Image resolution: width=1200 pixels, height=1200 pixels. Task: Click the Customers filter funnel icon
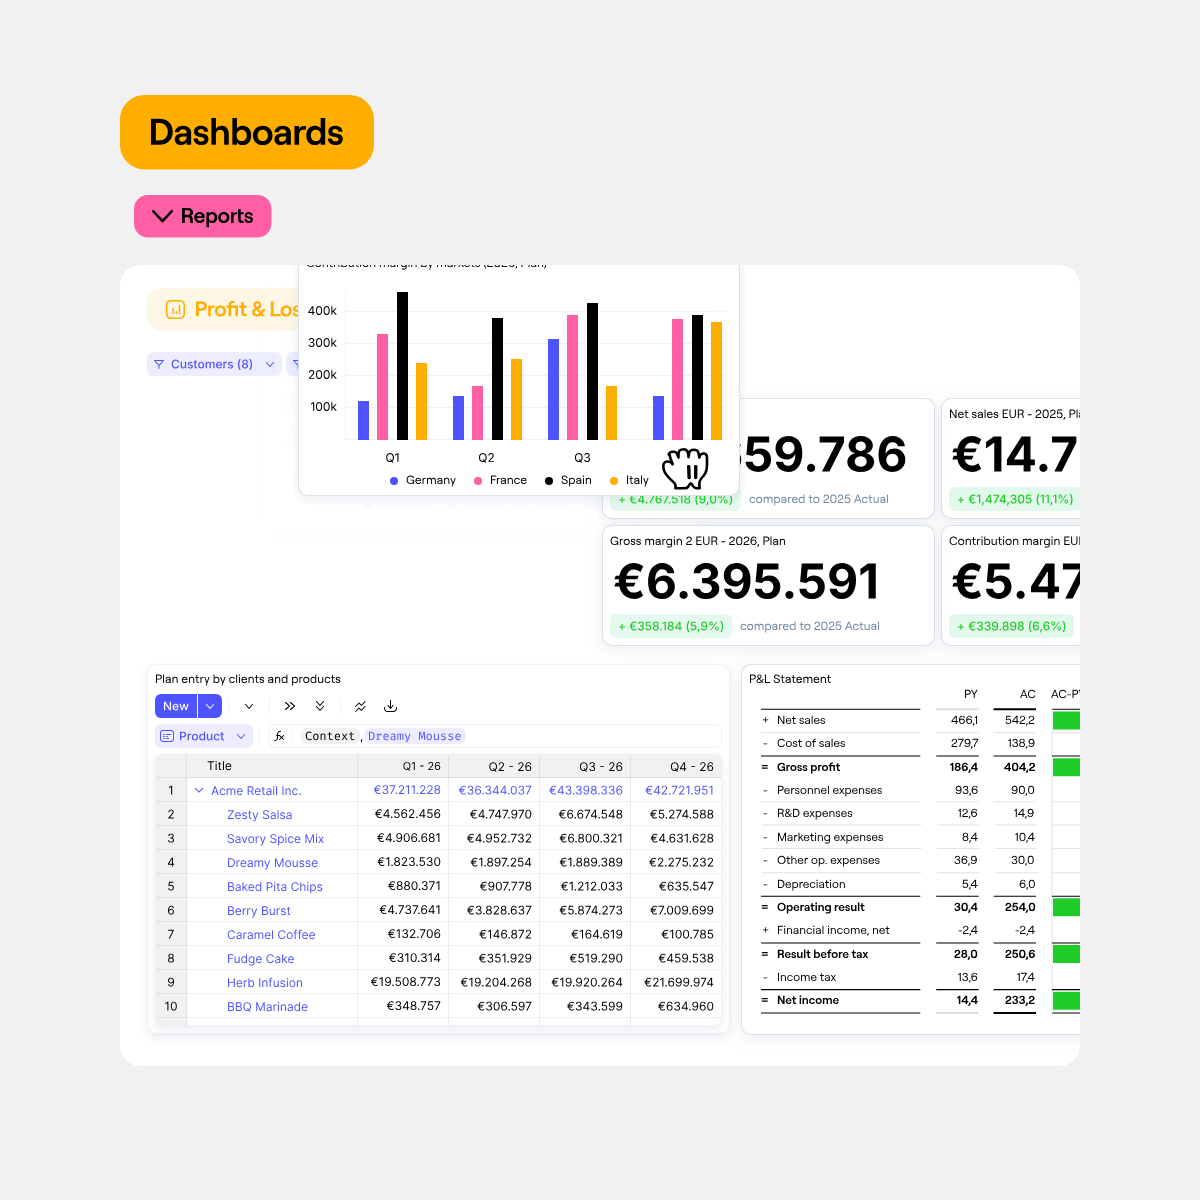(x=159, y=365)
